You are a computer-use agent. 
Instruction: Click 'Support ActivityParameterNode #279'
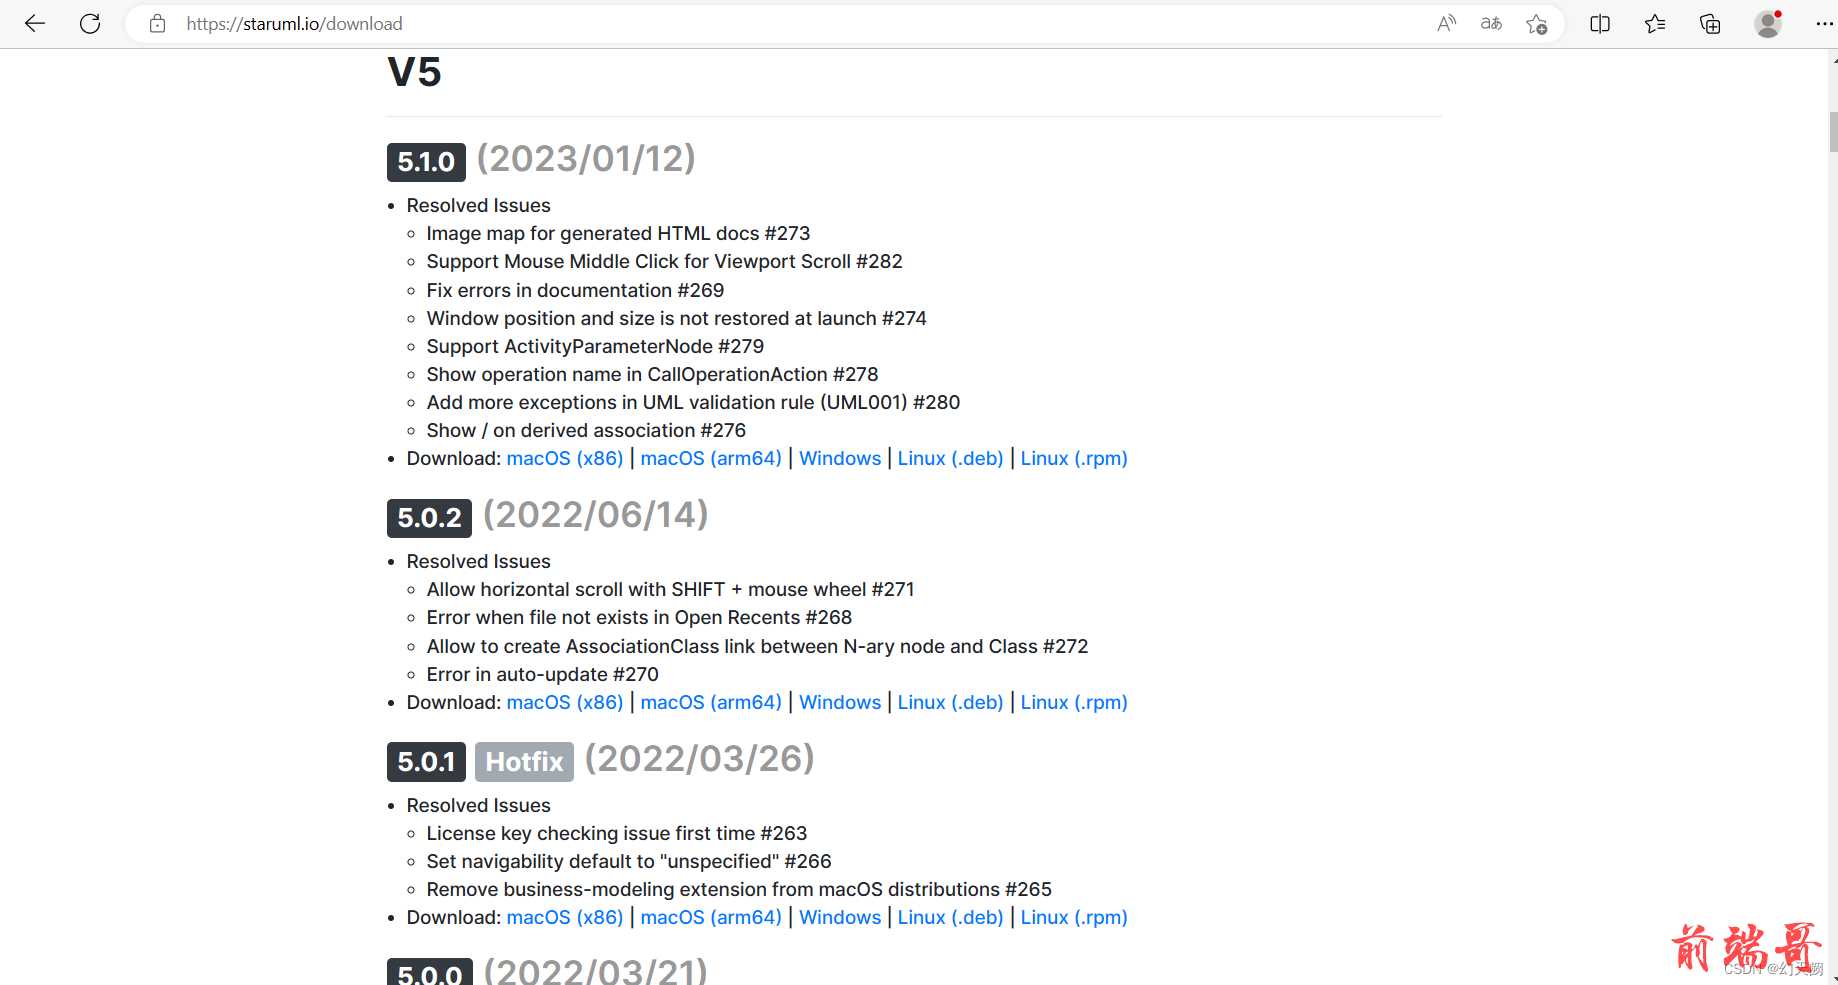[x=595, y=346]
